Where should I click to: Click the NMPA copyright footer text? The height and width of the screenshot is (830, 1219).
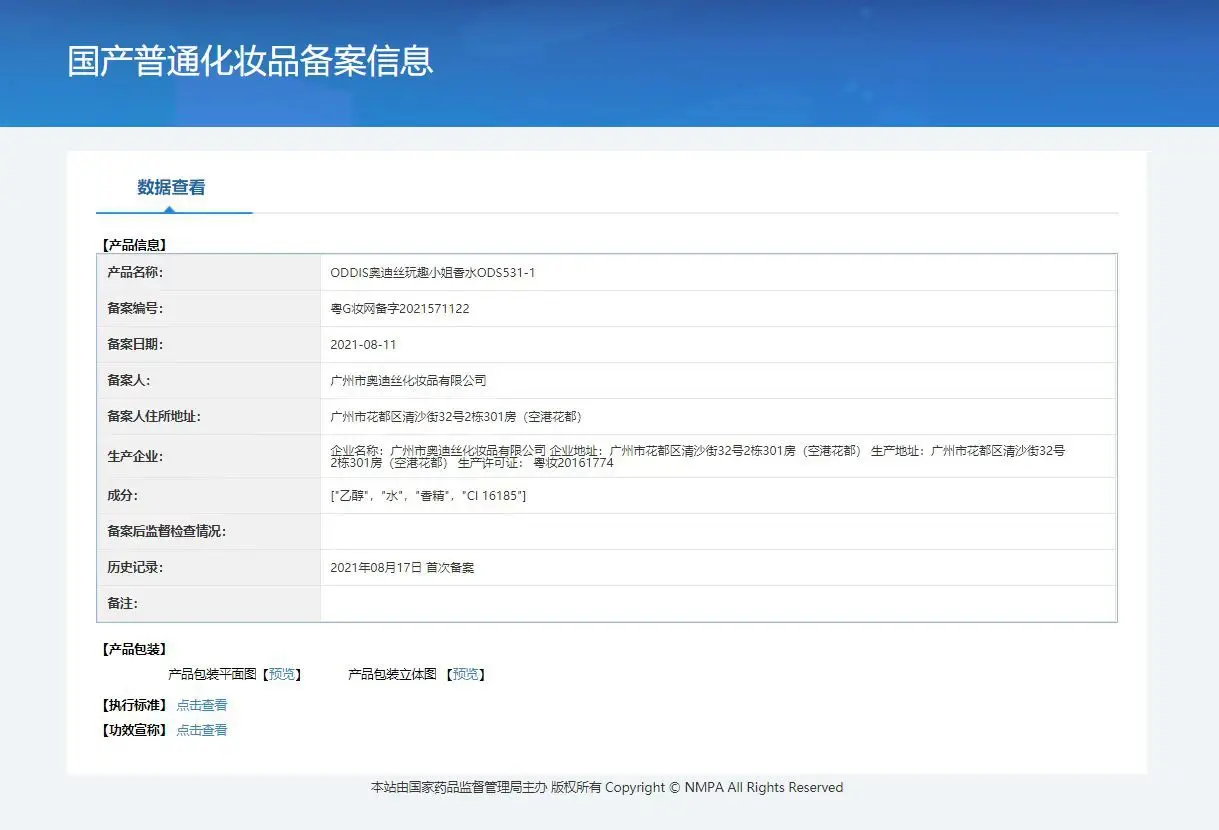[x=607, y=788]
